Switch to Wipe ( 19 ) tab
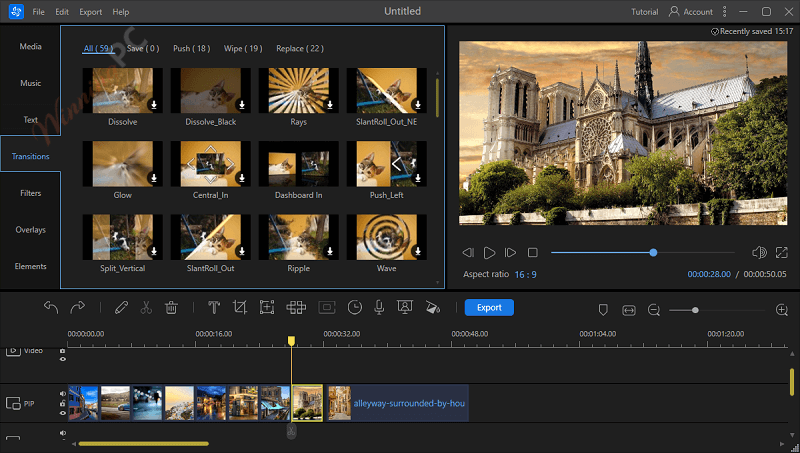The height and width of the screenshot is (453, 800). tap(243, 48)
